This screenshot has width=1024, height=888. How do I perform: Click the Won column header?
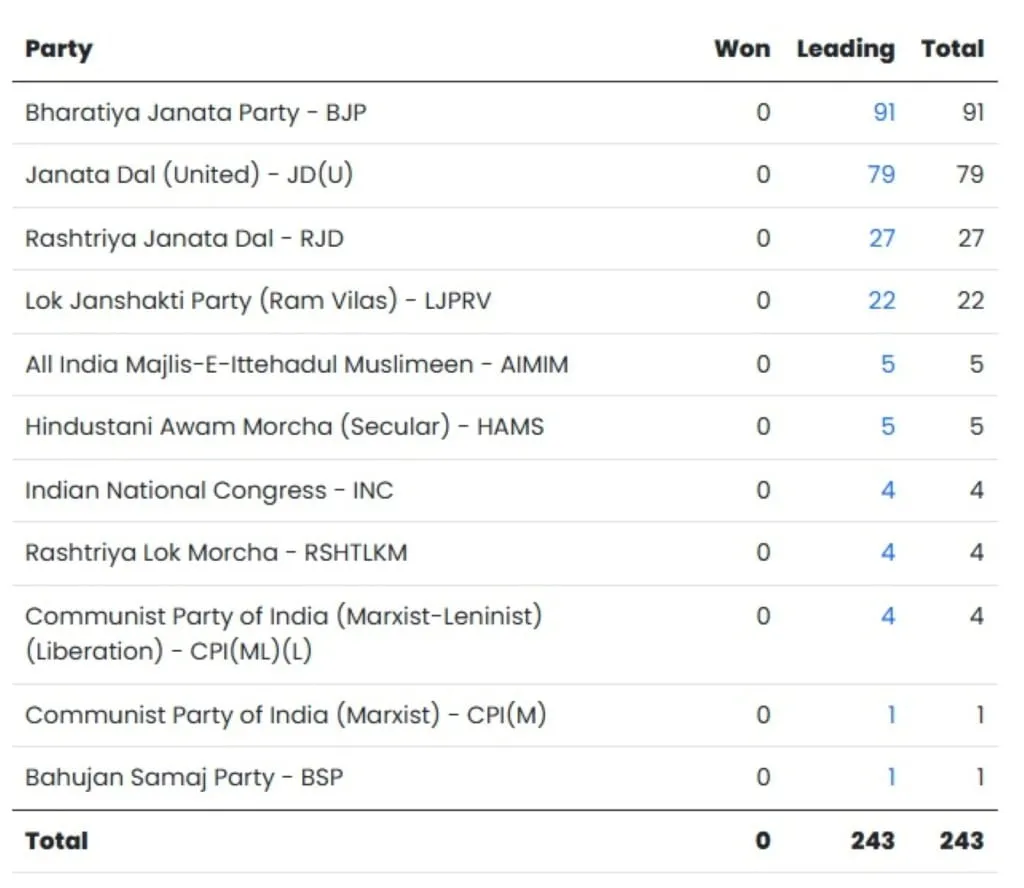742,49
